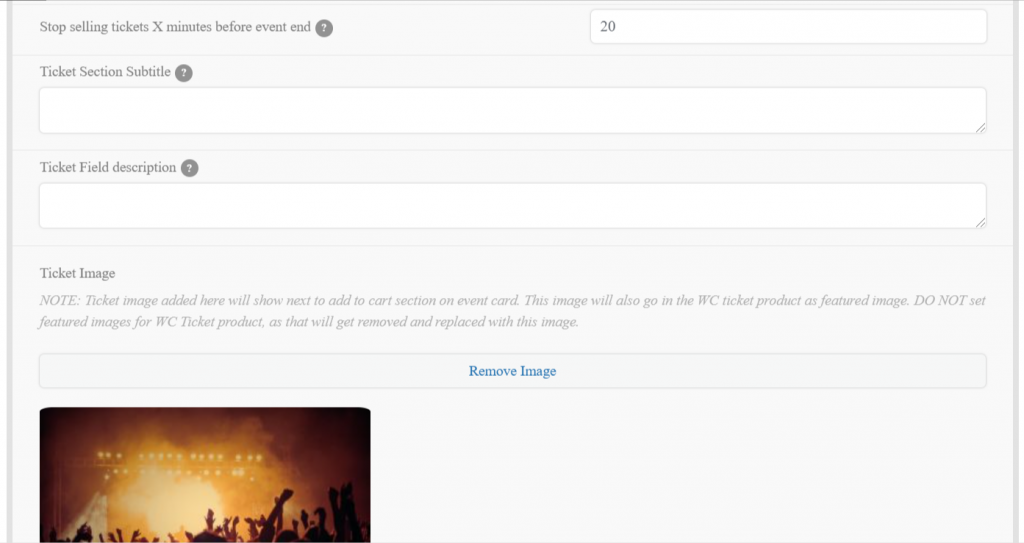Click the 'Ticket Image' section heading
Image resolution: width=1024 pixels, height=543 pixels.
77,273
